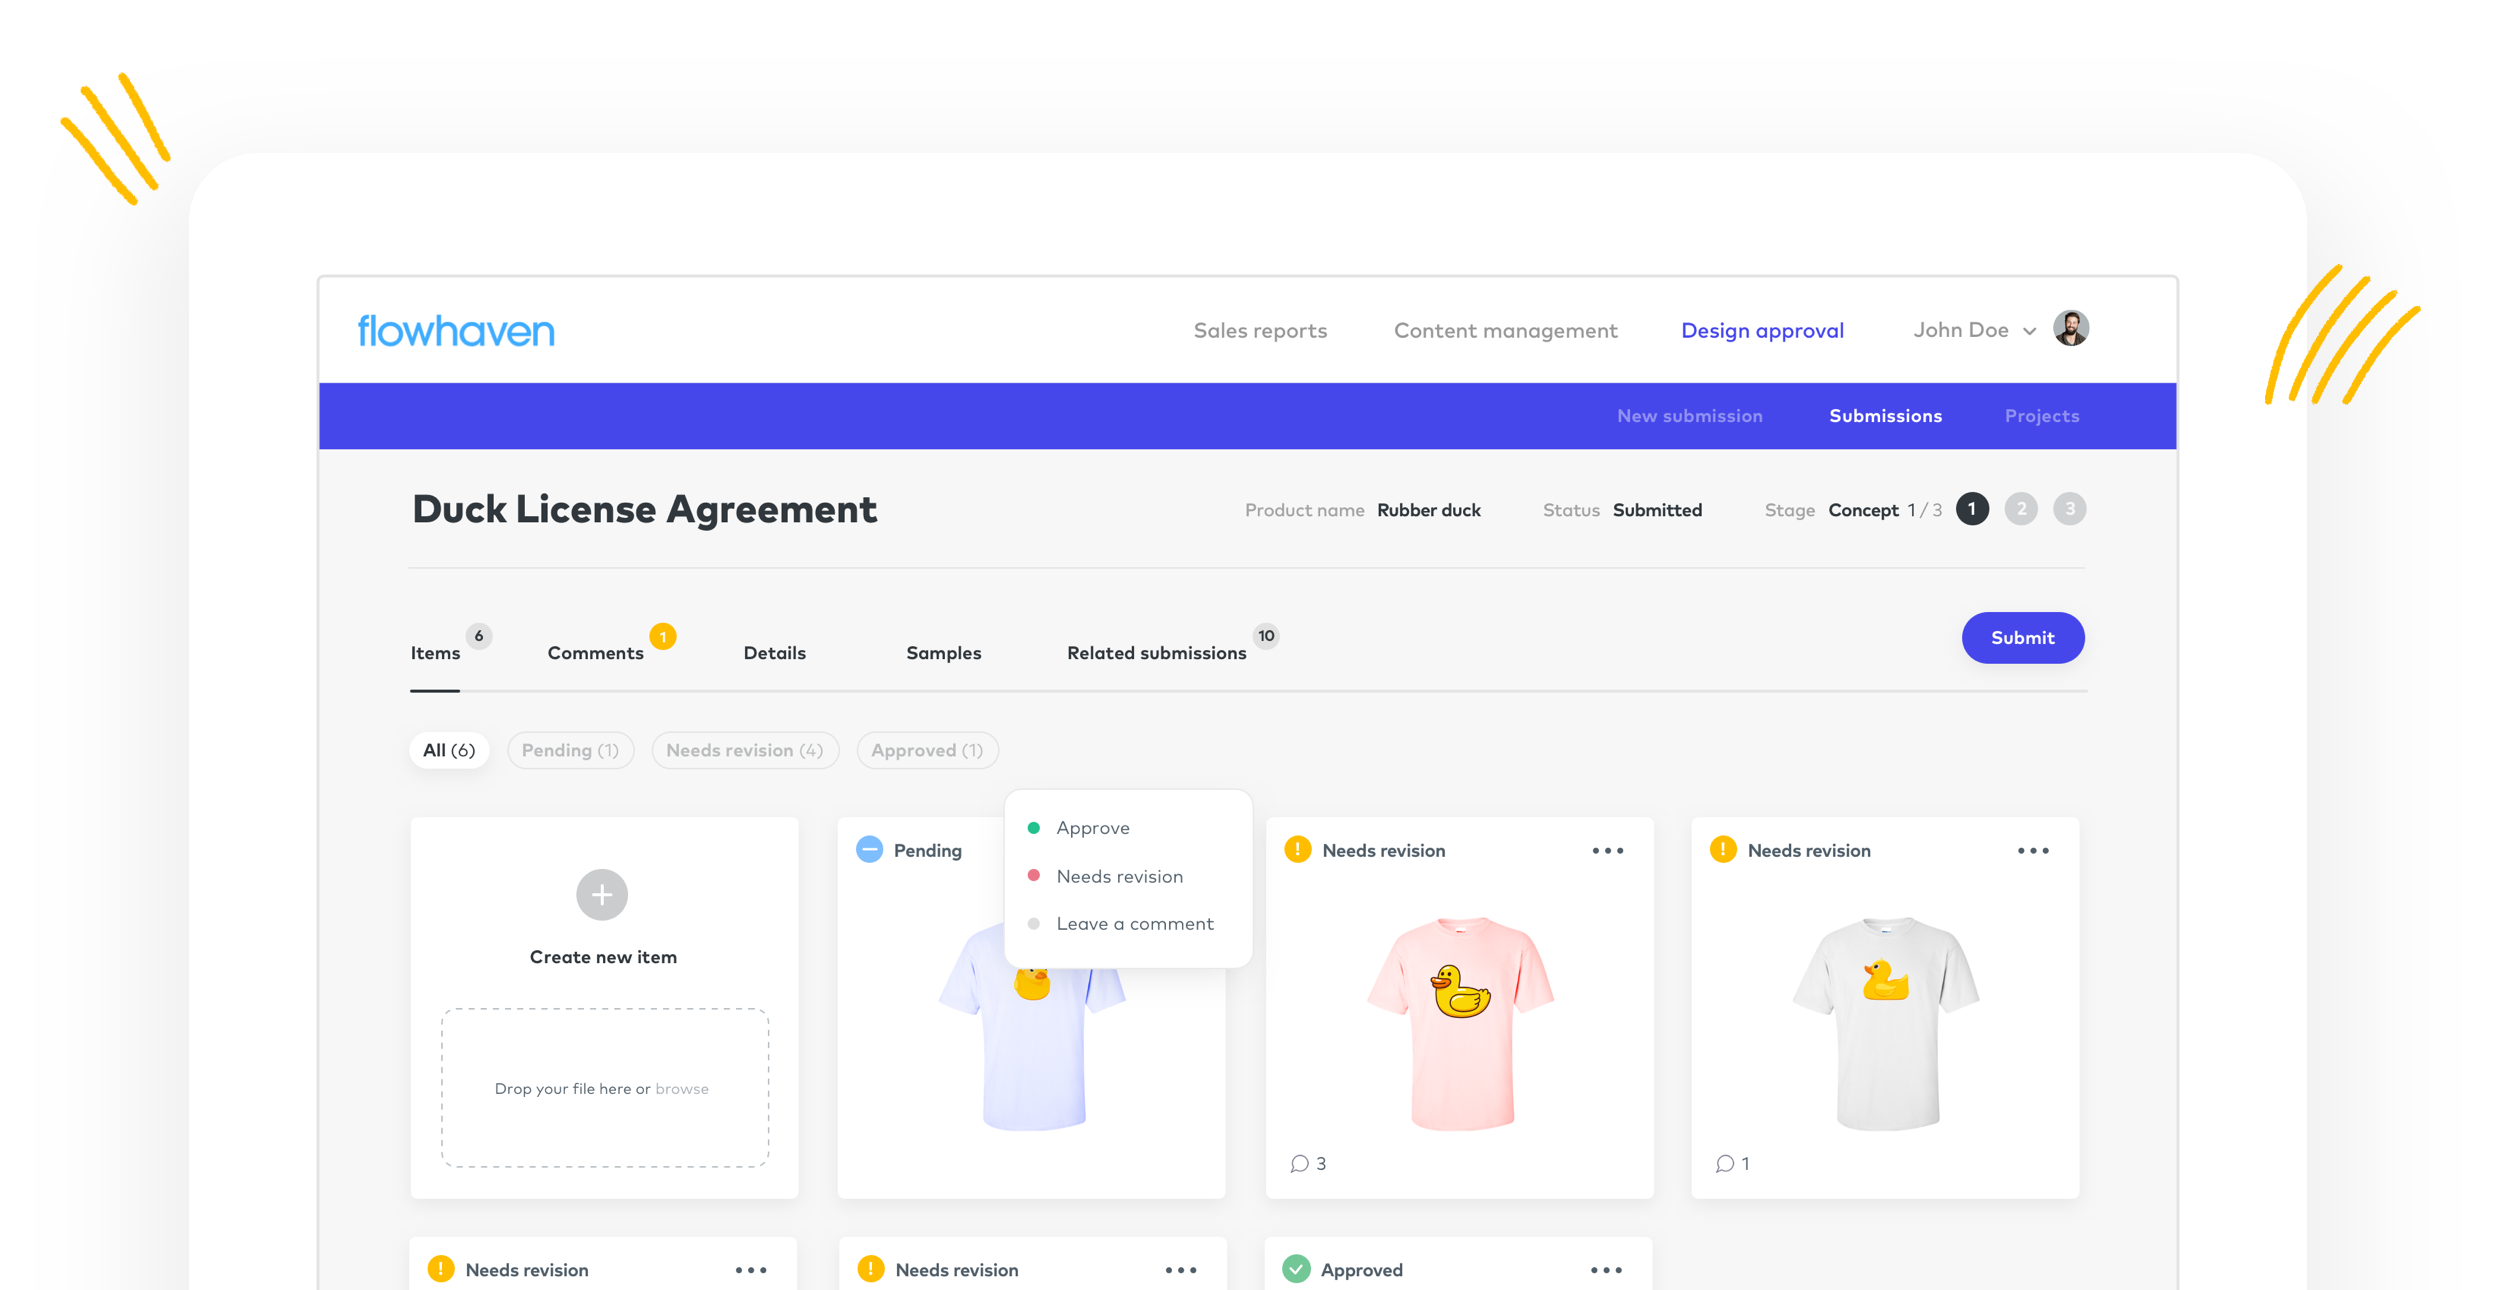Open comment bubble on white shirt card

(x=1724, y=1163)
